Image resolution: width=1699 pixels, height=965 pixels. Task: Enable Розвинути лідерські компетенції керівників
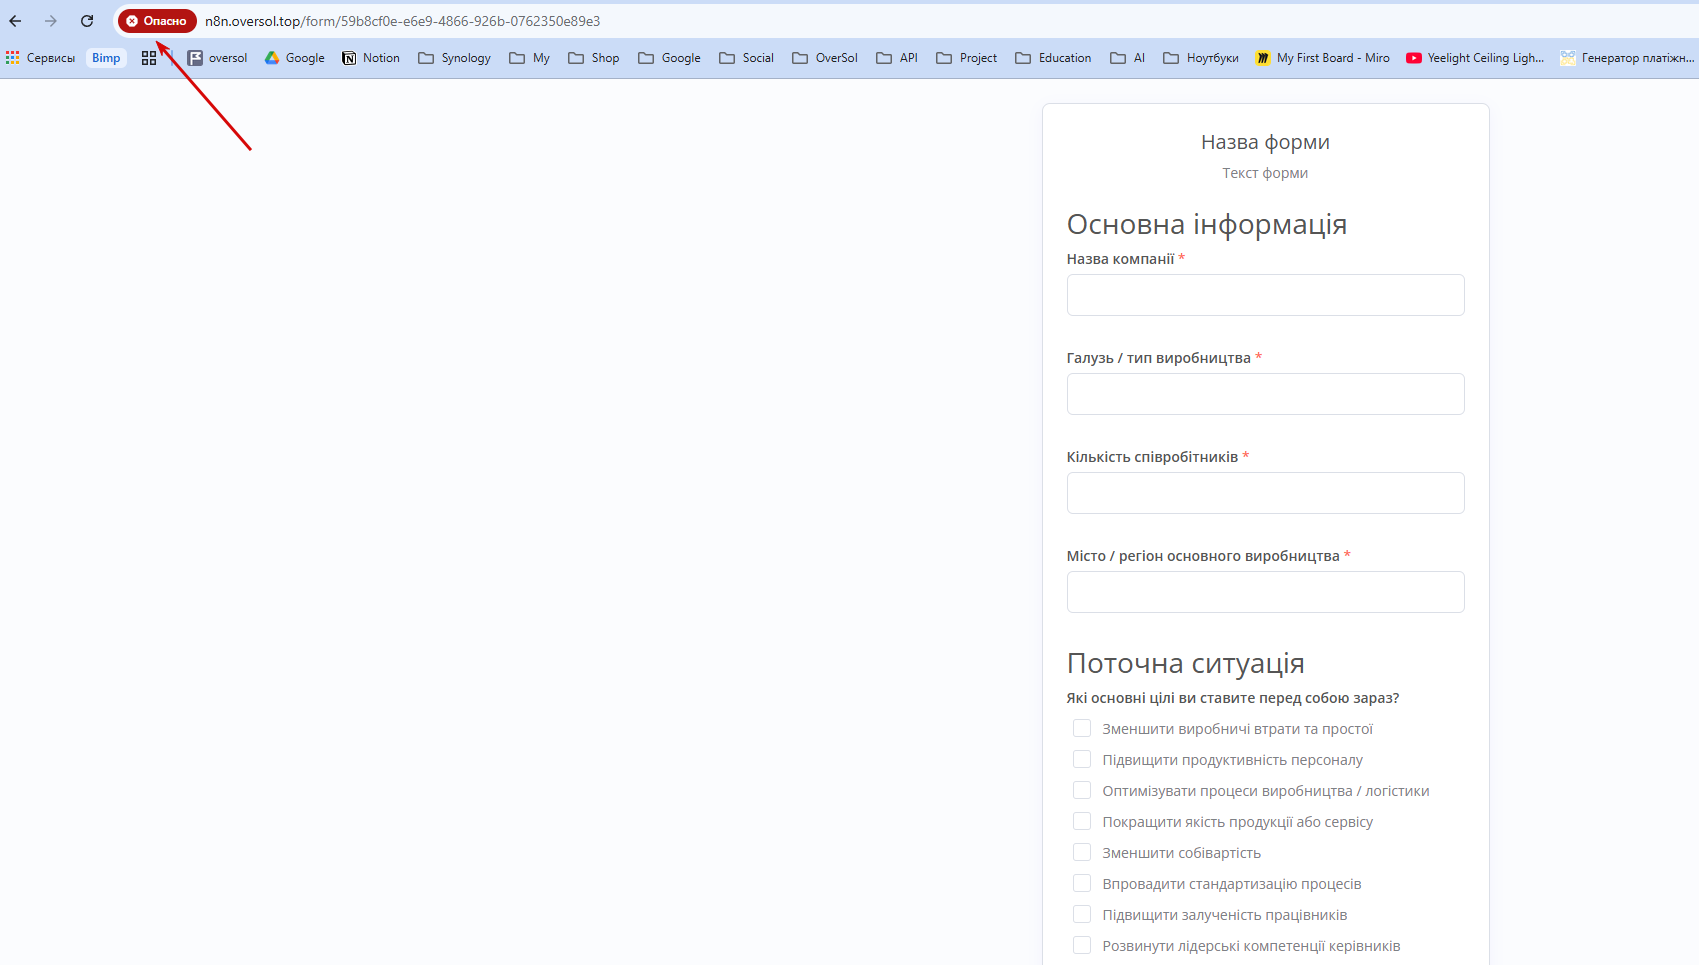pyautogui.click(x=1082, y=945)
